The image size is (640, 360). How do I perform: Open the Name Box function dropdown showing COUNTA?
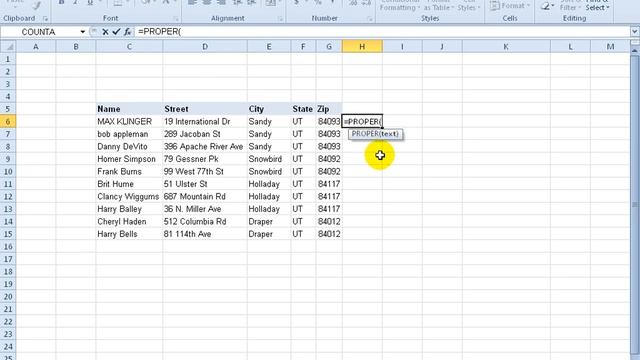(x=83, y=32)
